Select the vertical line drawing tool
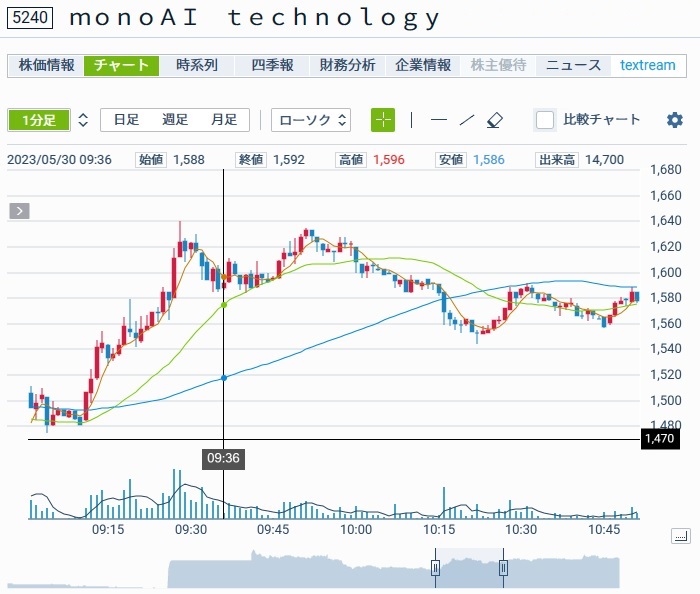This screenshot has width=700, height=594. tap(411, 120)
